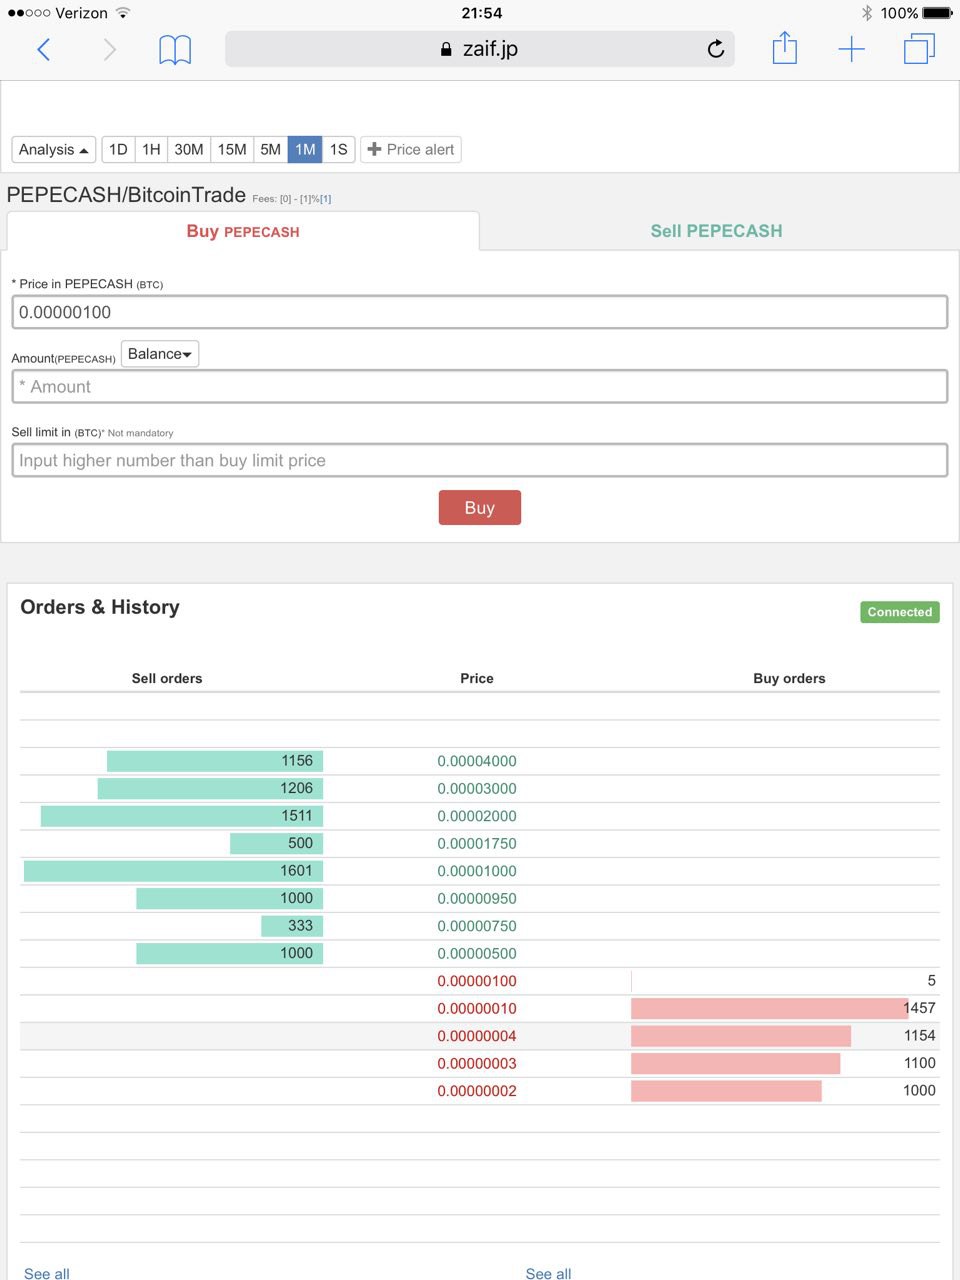960x1280 pixels.
Task: Select buy price 0.00000010
Action: click(x=477, y=1008)
